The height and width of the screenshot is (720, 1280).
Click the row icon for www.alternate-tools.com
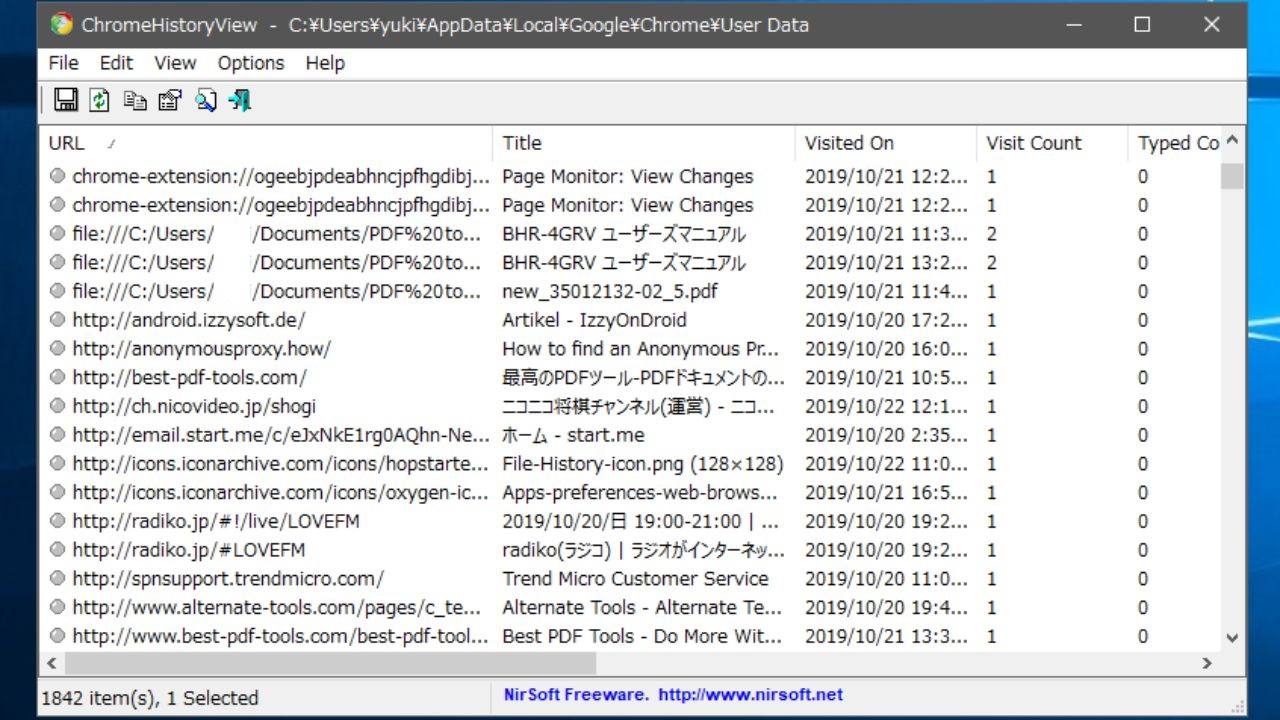coord(57,607)
